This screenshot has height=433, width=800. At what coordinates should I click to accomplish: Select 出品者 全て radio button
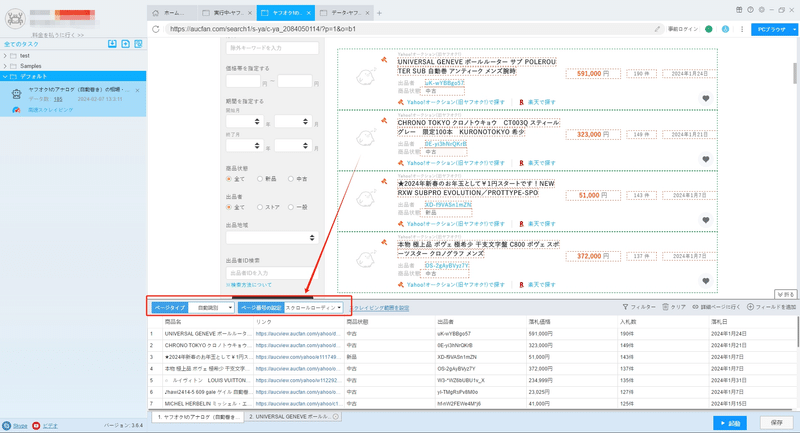[229, 207]
